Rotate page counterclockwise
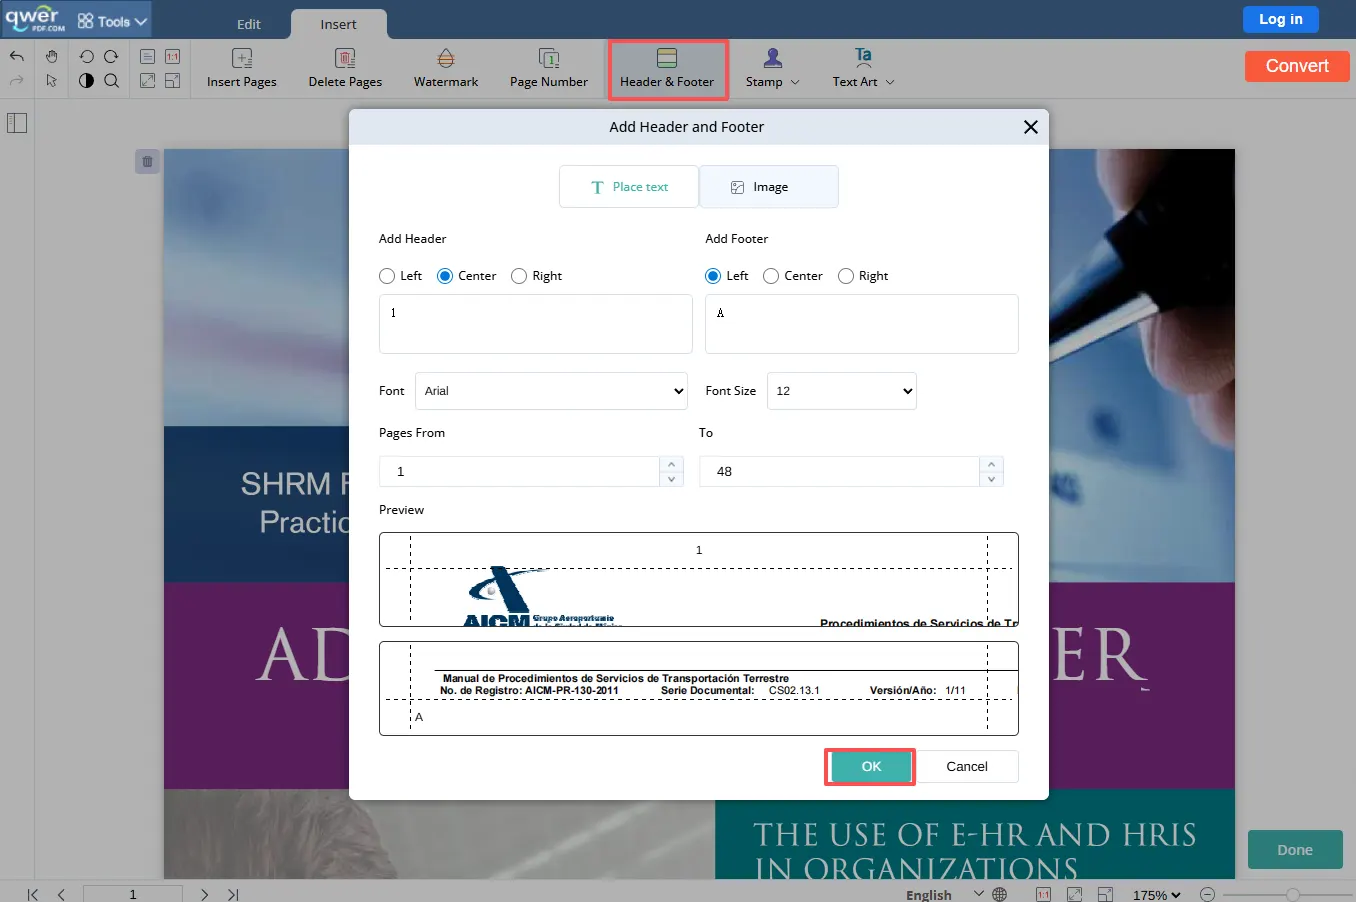Screen dimensions: 1356x902 coord(86,57)
